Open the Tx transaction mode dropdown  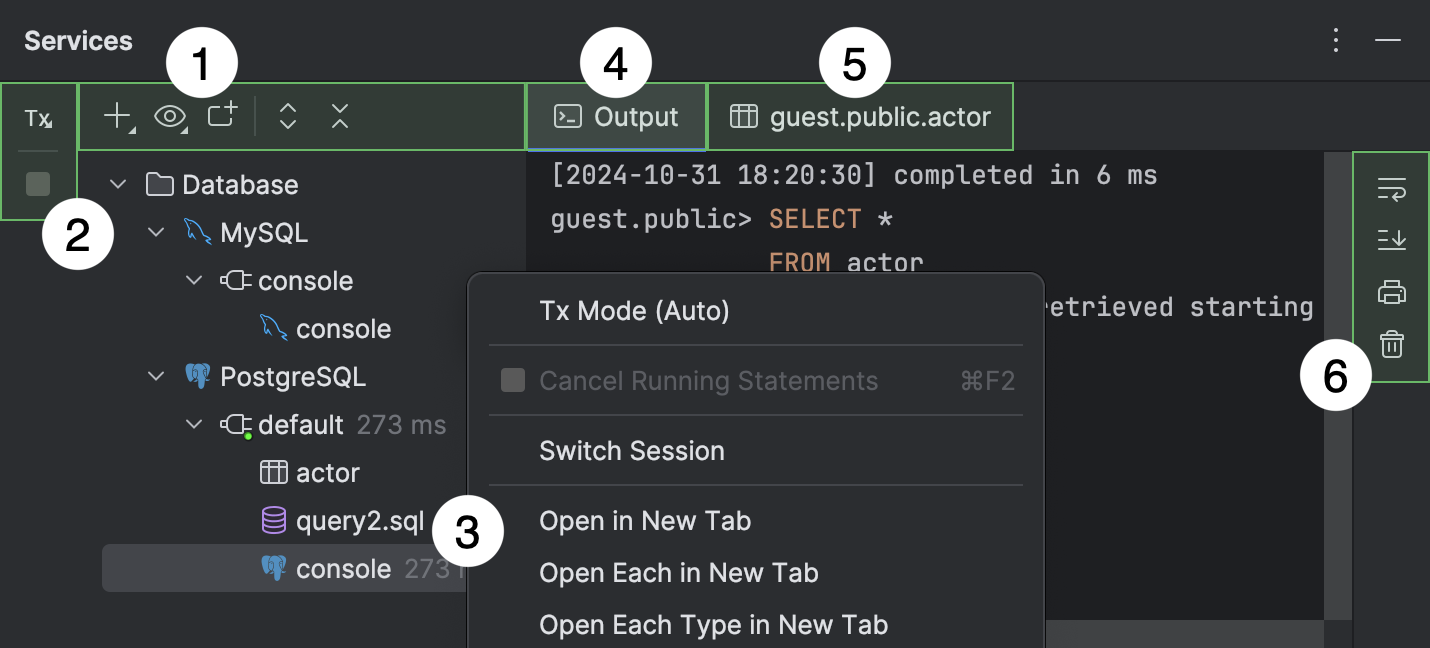pos(38,119)
